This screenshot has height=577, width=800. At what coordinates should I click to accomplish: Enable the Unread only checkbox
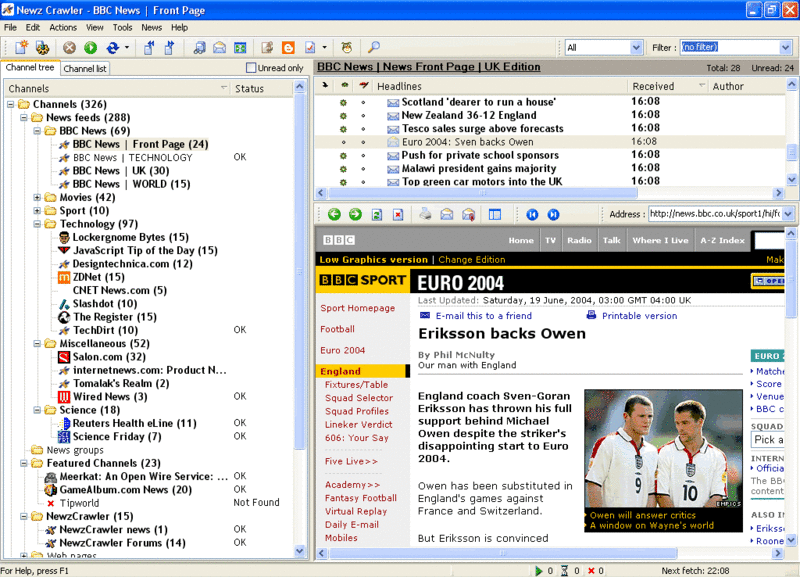pos(251,68)
